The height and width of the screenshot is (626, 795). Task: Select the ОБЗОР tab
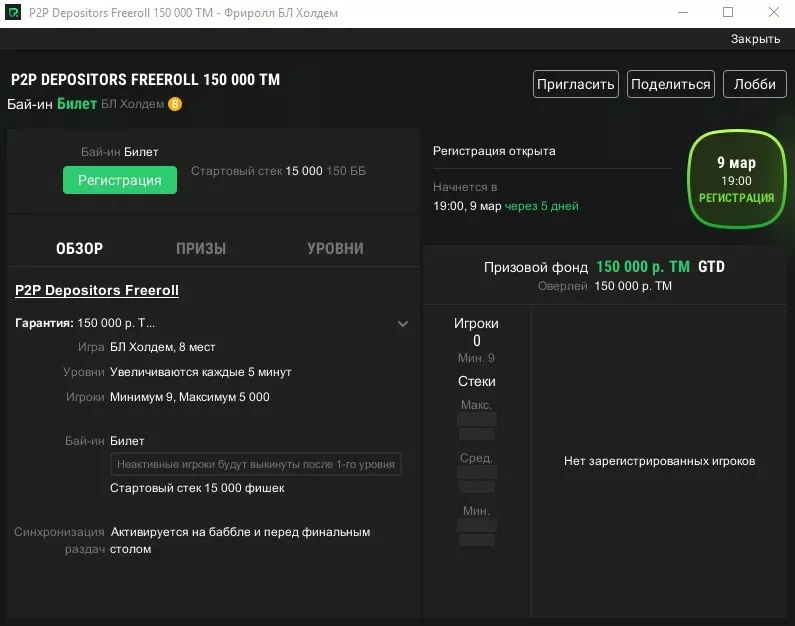pyautogui.click(x=80, y=249)
